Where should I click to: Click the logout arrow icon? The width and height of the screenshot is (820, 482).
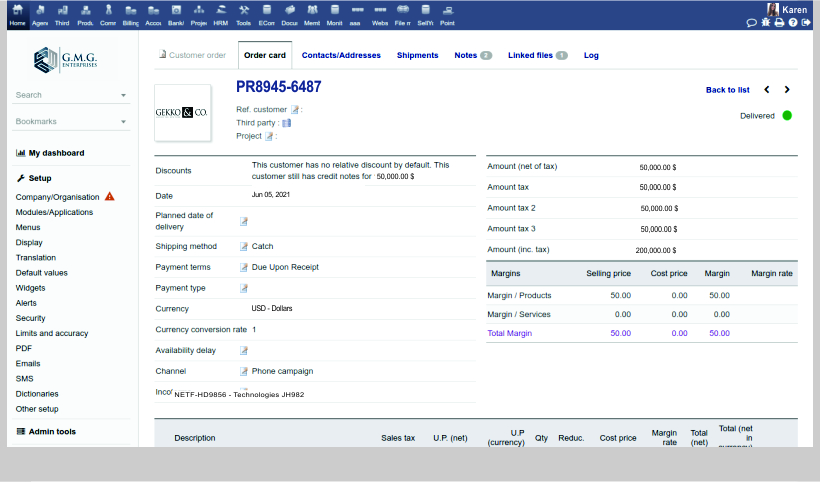(806, 22)
